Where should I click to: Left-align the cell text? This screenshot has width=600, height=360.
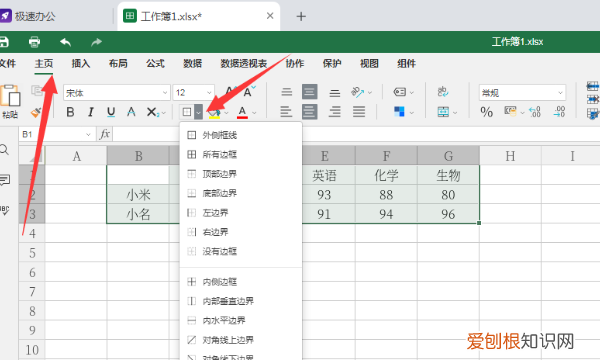tap(286, 112)
